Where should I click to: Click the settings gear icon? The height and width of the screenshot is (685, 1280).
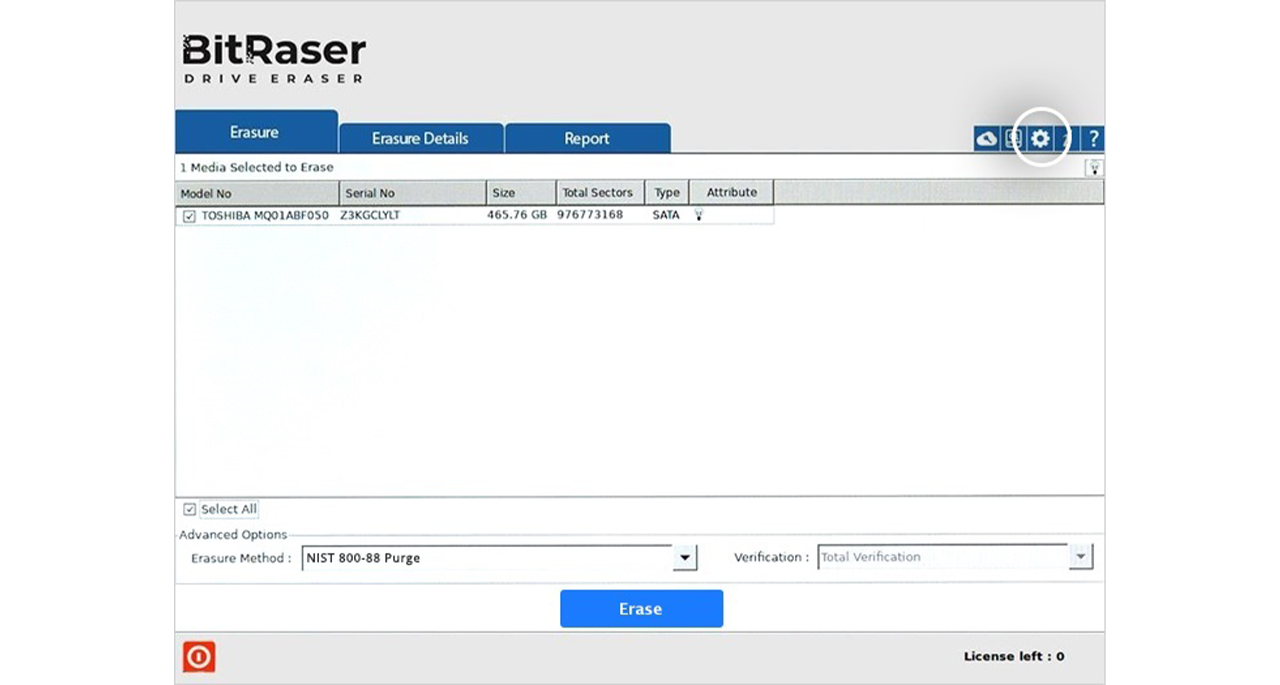(x=1040, y=139)
